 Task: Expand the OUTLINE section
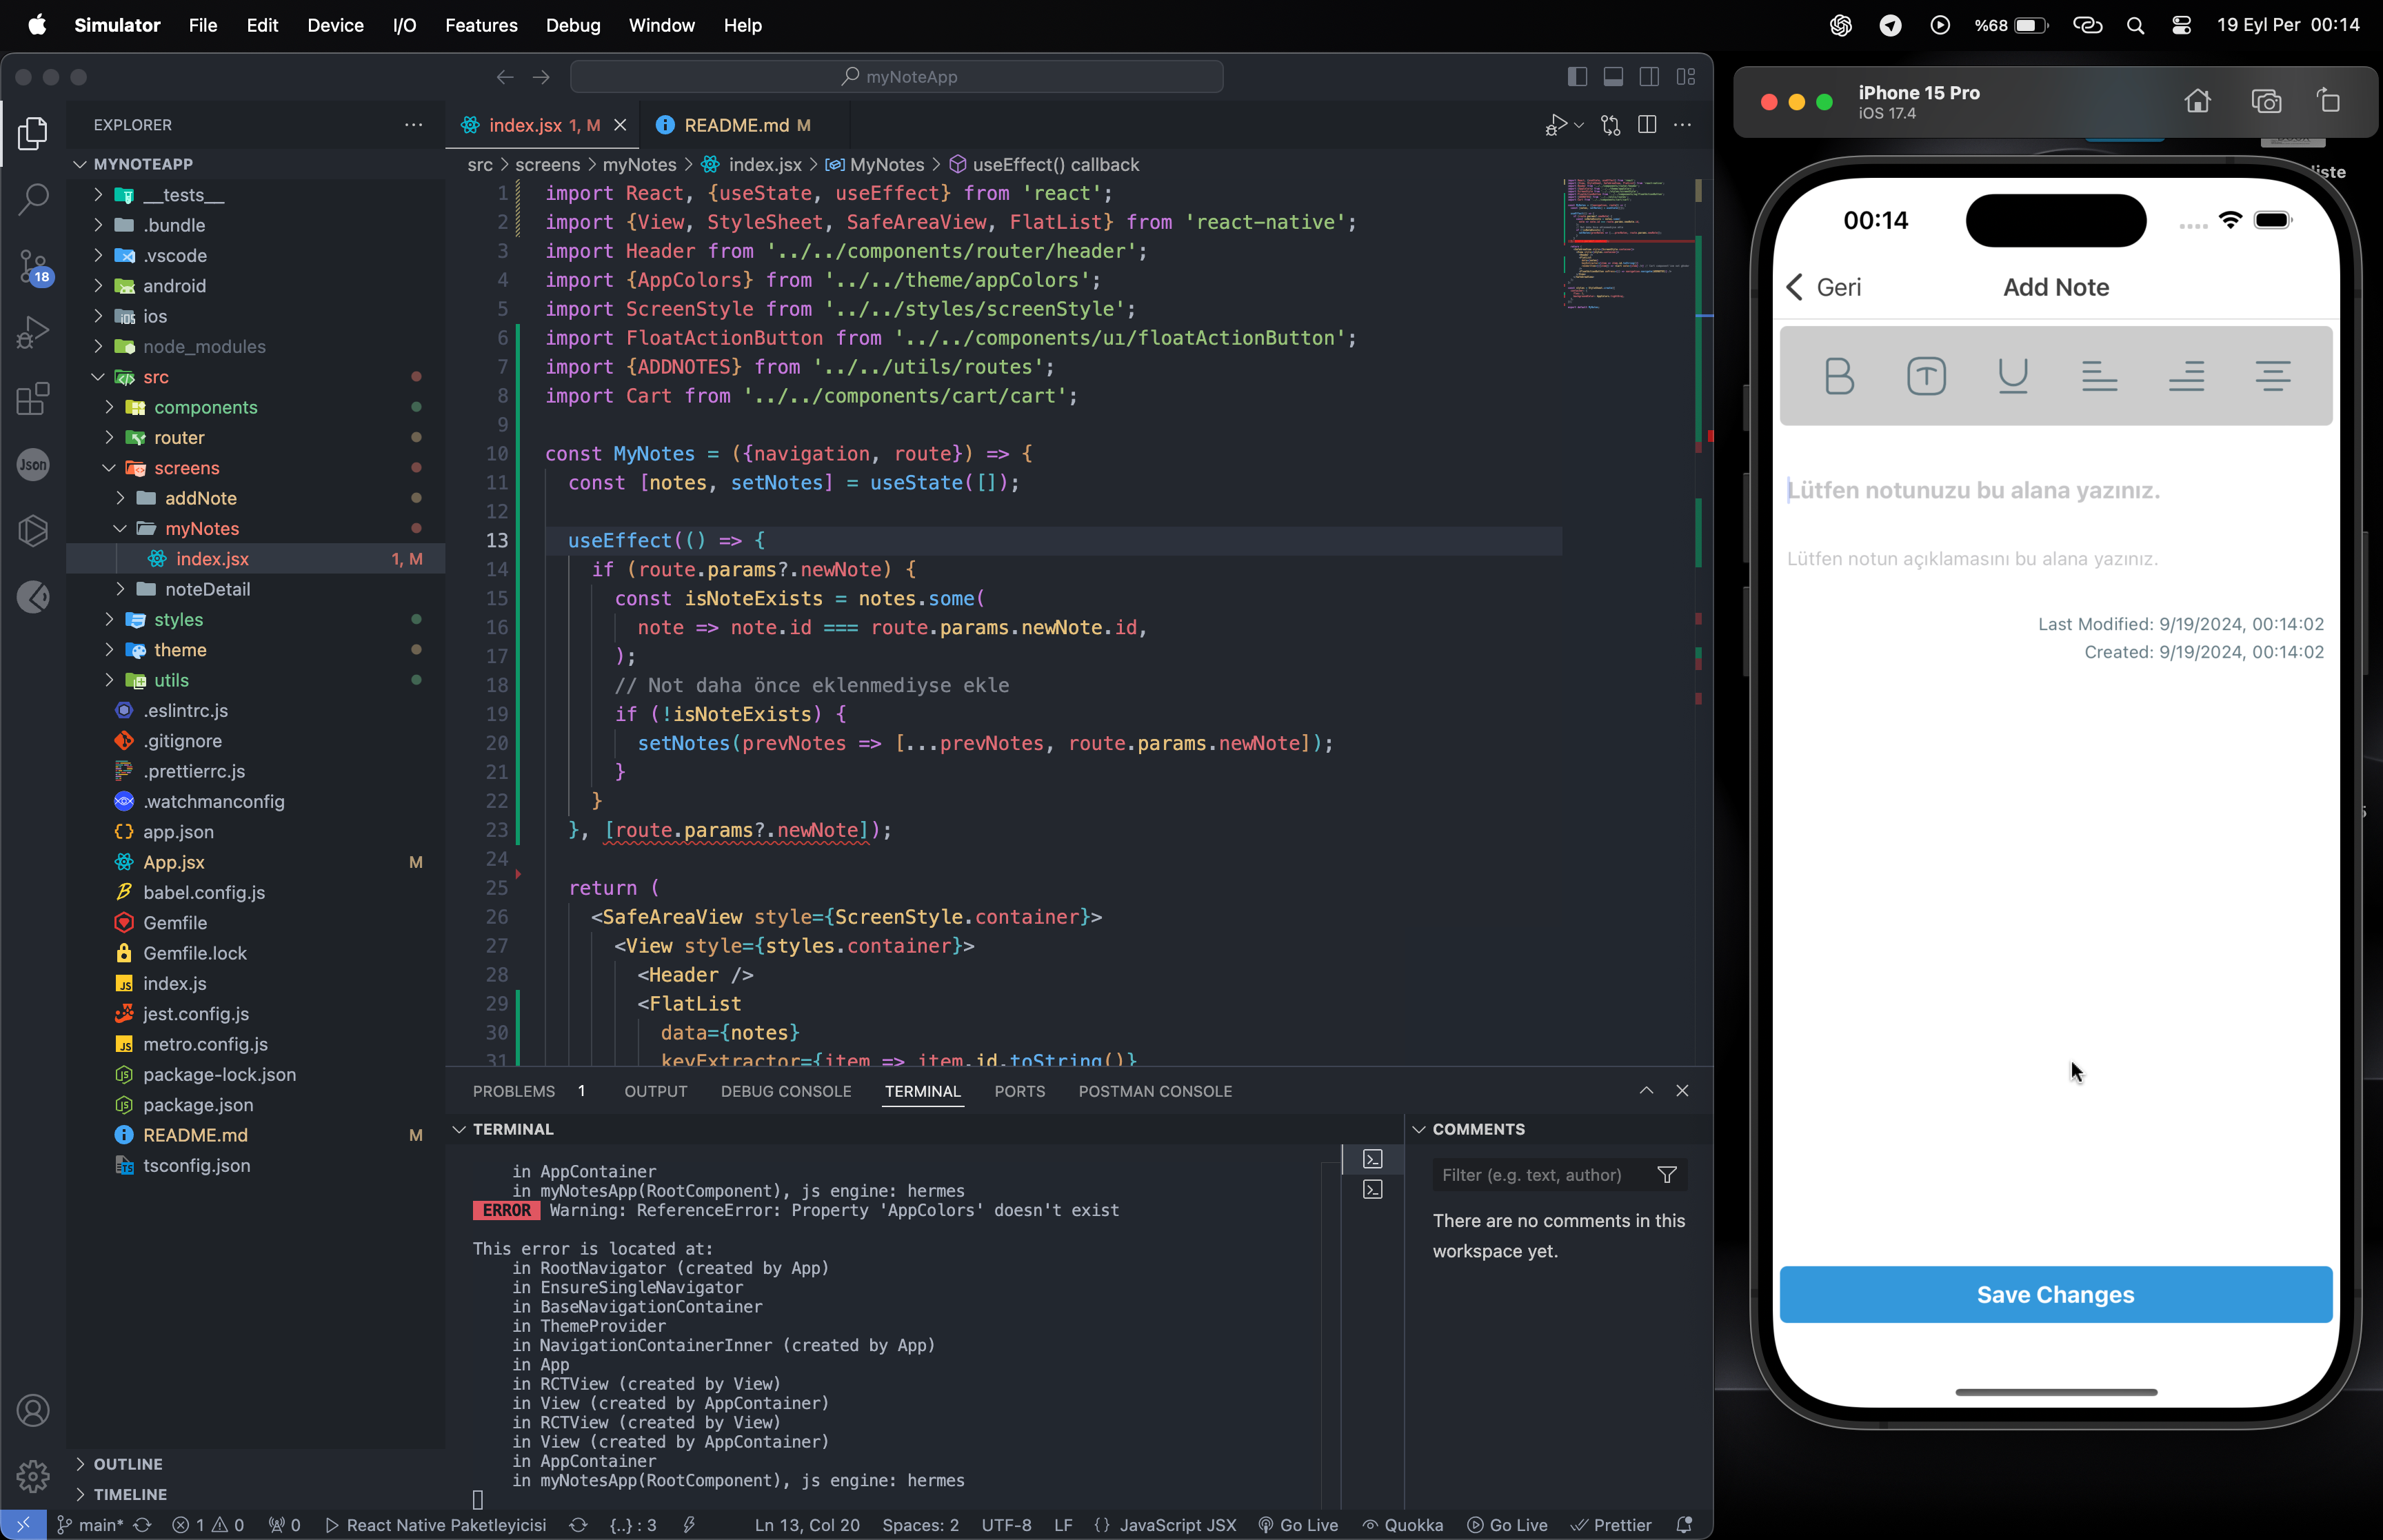point(128,1463)
